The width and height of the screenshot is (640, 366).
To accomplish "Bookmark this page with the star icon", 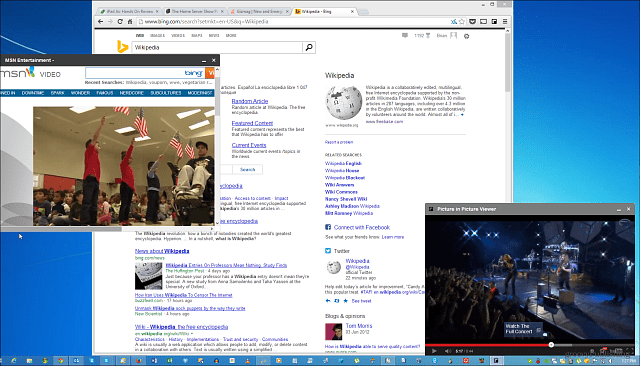I will click(462, 22).
